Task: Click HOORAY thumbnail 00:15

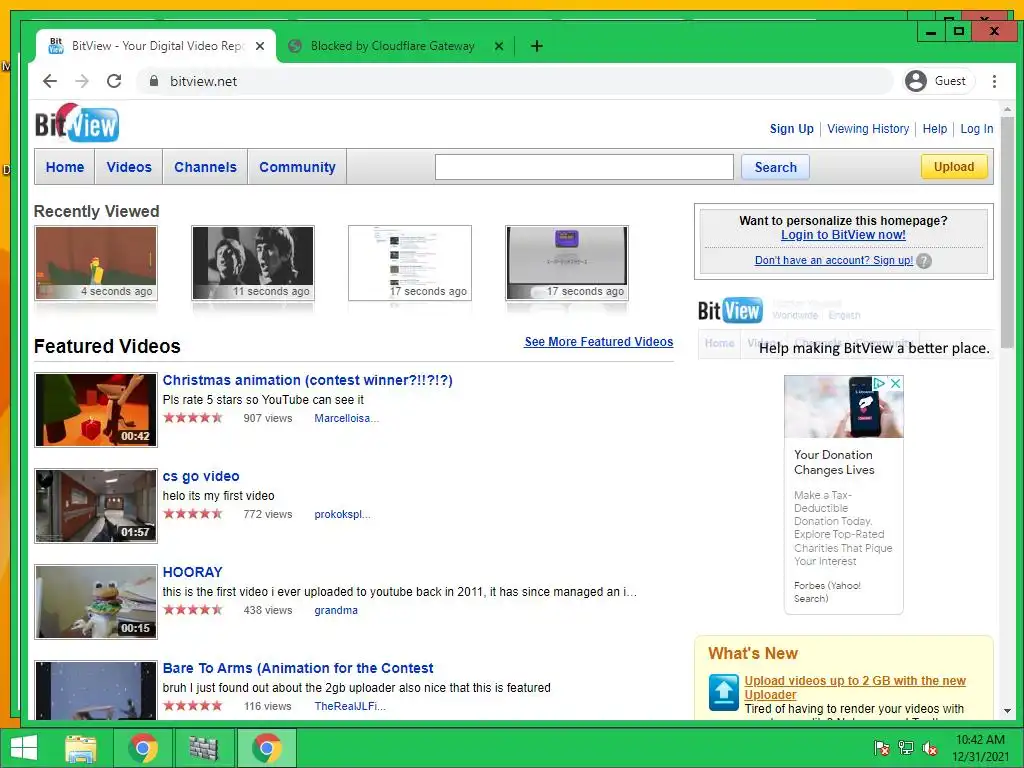Action: coord(96,602)
